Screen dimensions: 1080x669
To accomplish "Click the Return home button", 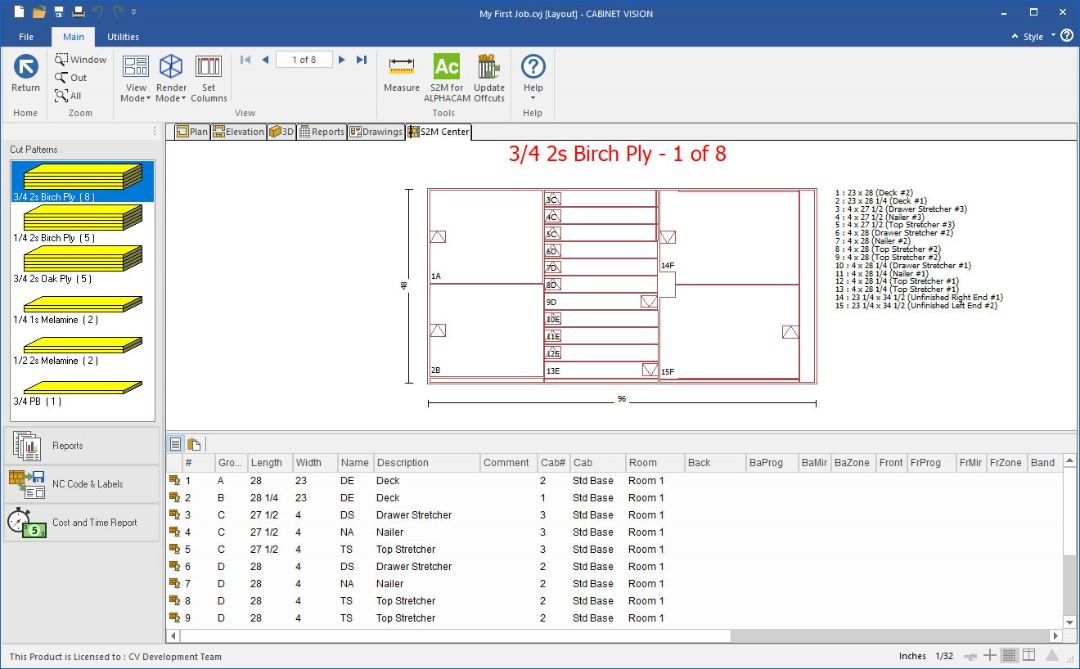I will [x=26, y=75].
